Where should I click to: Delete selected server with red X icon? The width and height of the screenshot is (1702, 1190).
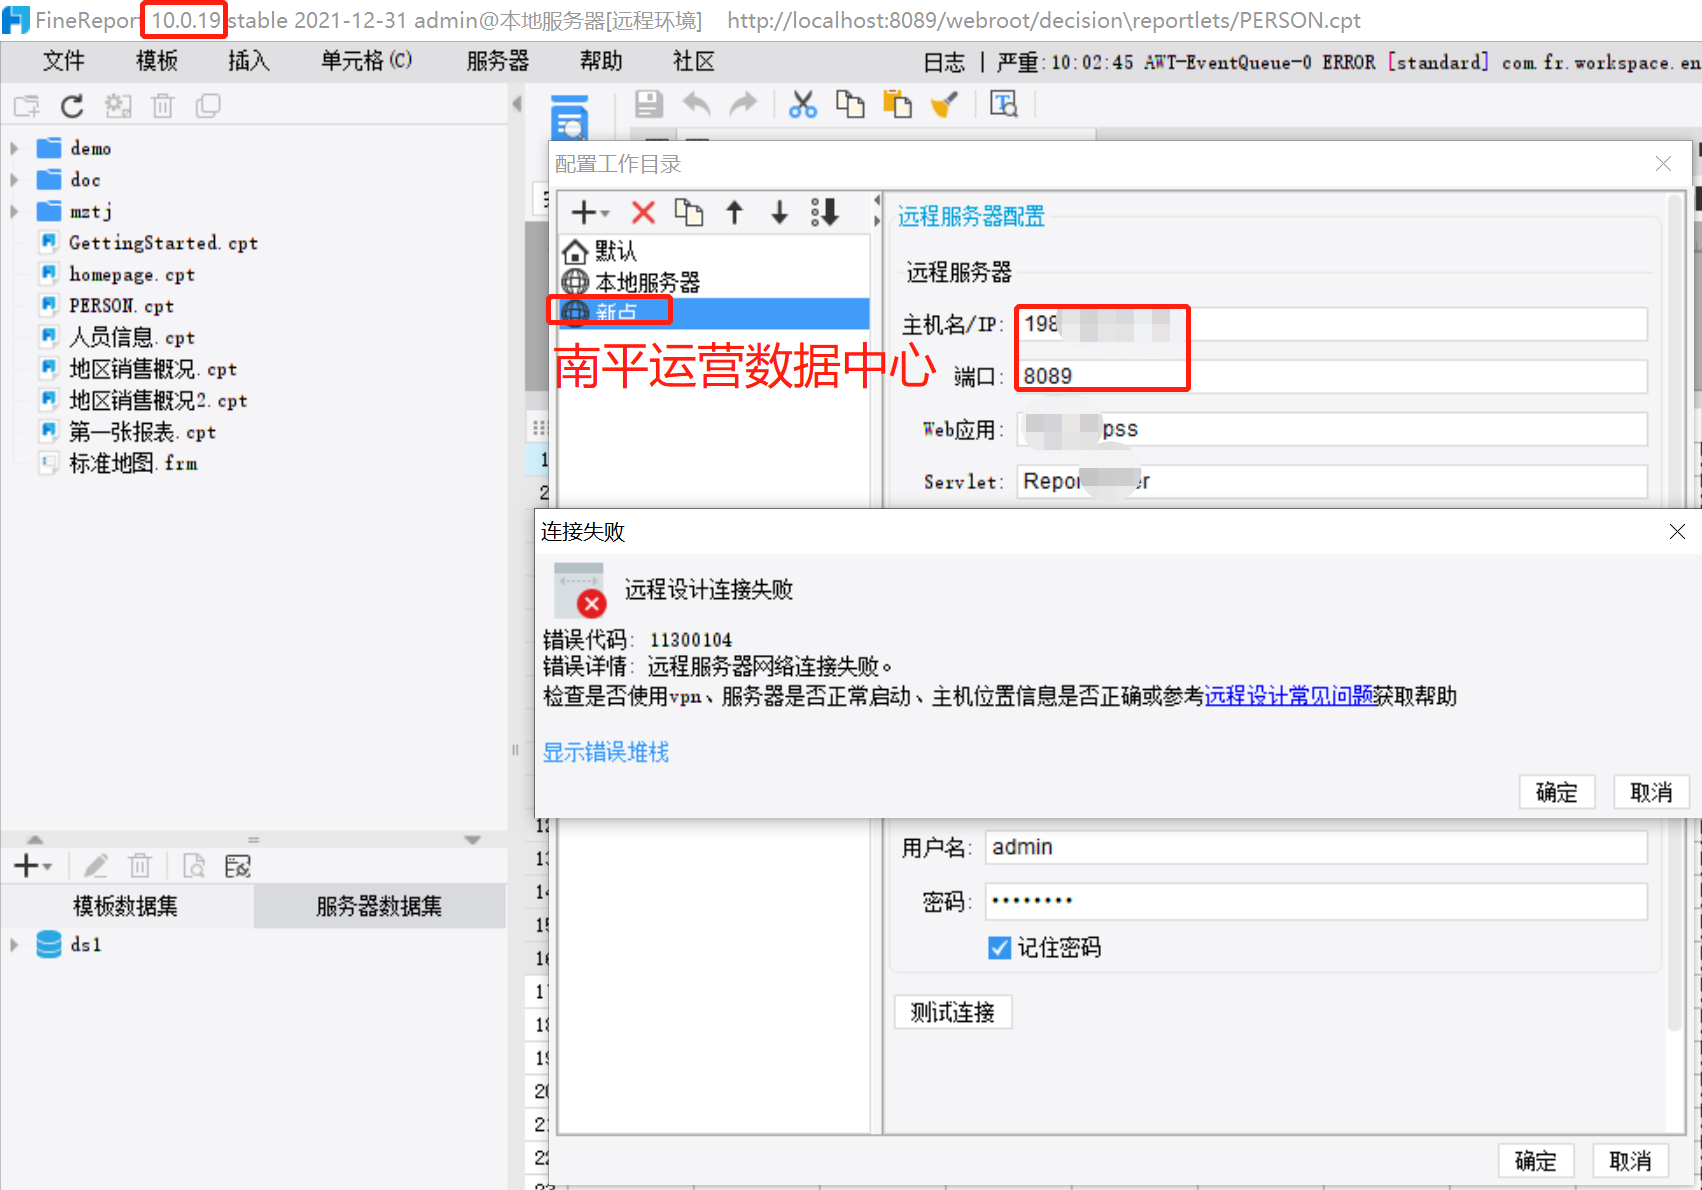coord(643,212)
